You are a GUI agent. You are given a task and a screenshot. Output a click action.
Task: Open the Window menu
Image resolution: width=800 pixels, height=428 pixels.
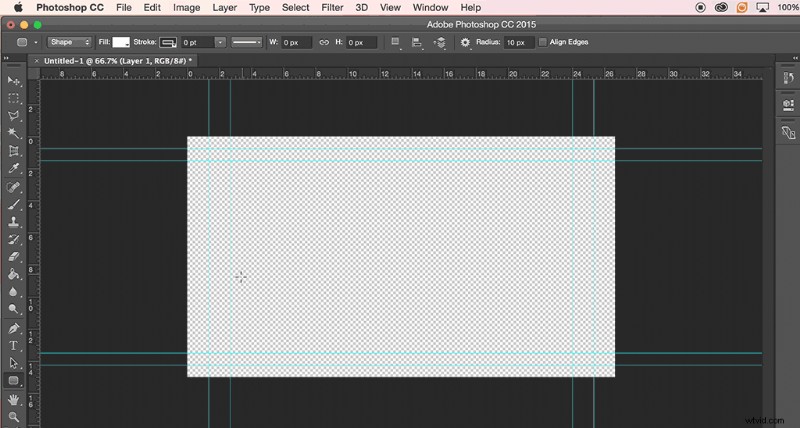430,8
